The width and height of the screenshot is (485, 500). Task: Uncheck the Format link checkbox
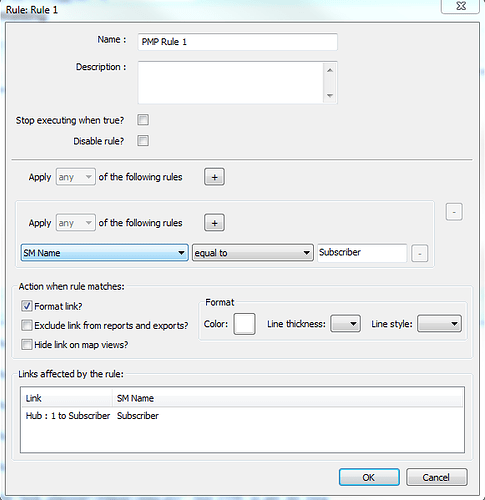27,306
